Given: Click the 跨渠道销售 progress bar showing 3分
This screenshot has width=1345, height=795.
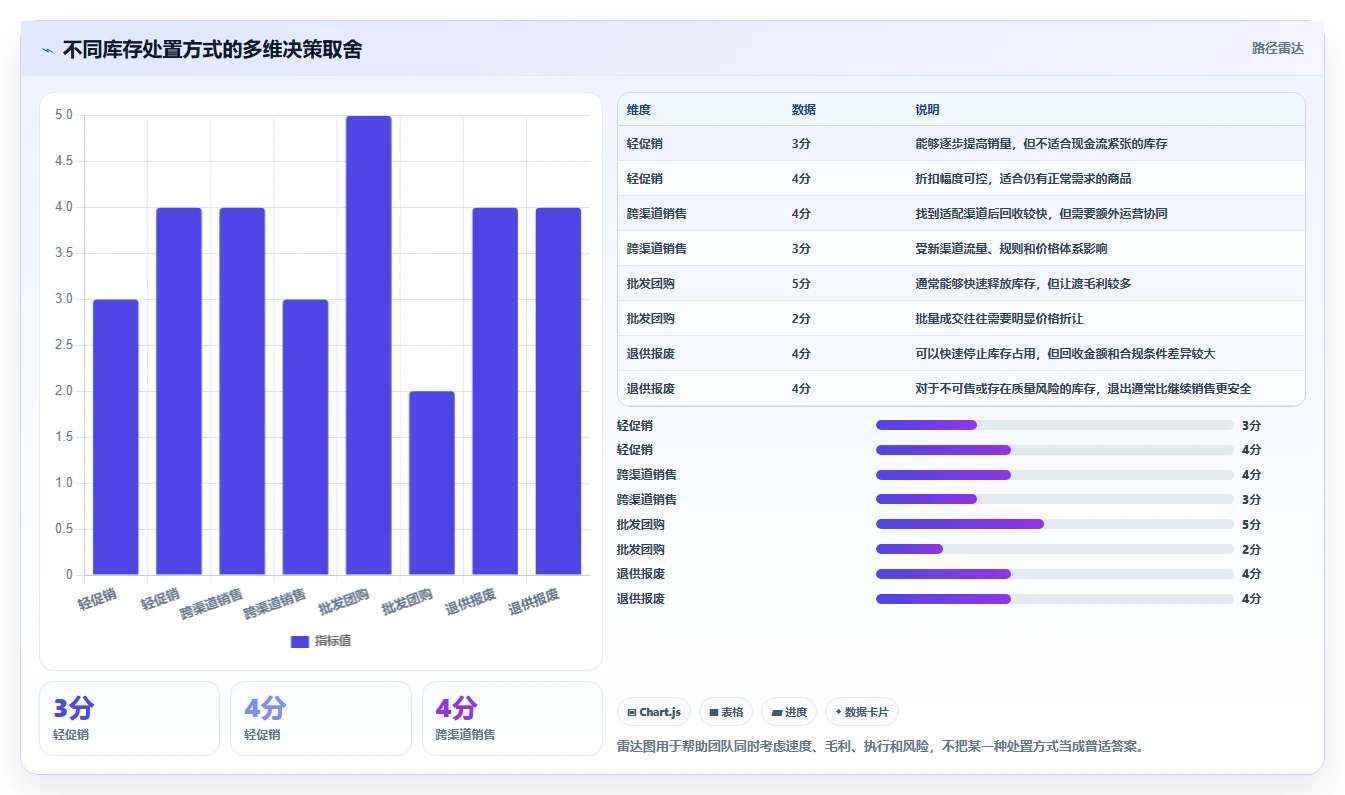Looking at the screenshot, I should coord(1055,499).
